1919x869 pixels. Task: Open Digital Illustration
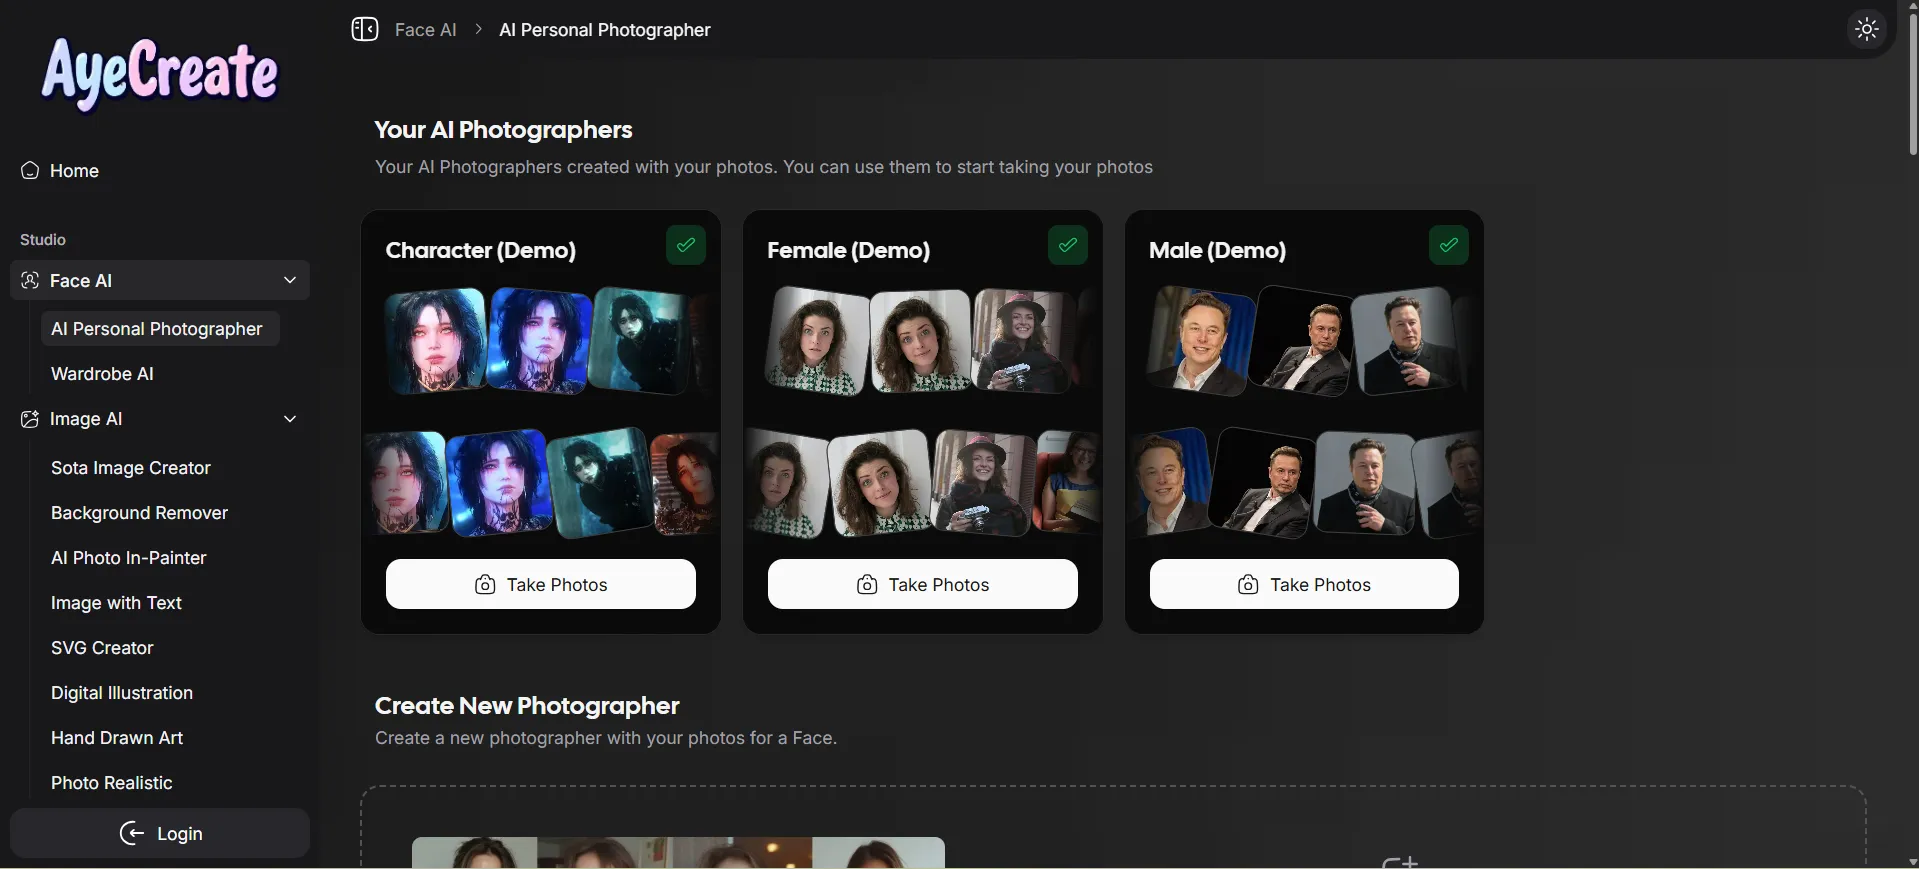122,693
